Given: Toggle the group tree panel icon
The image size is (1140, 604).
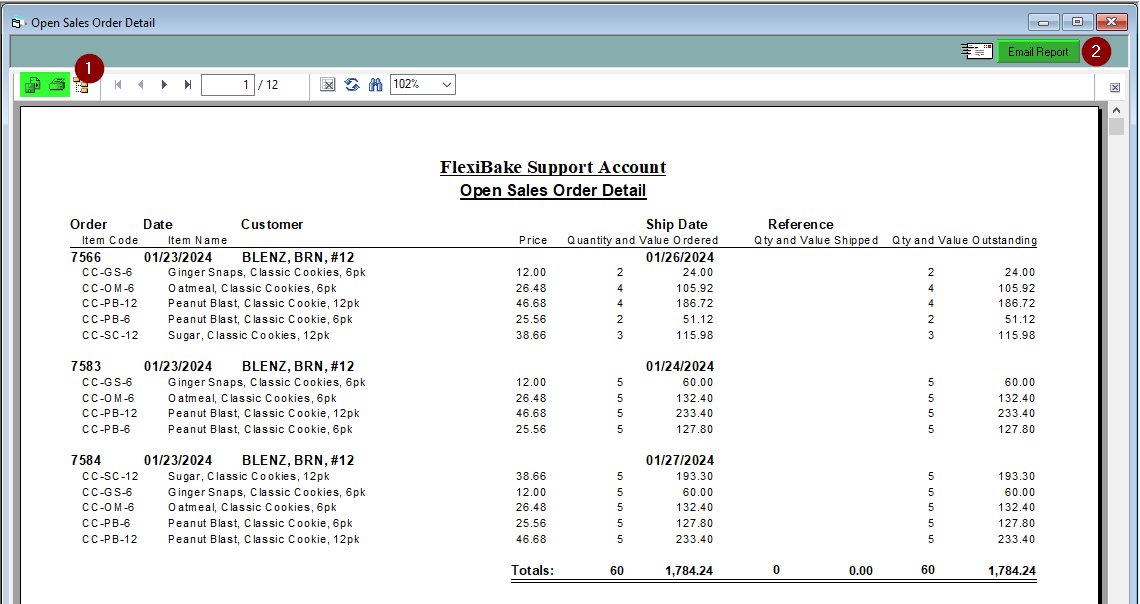Looking at the screenshot, I should pos(81,86).
